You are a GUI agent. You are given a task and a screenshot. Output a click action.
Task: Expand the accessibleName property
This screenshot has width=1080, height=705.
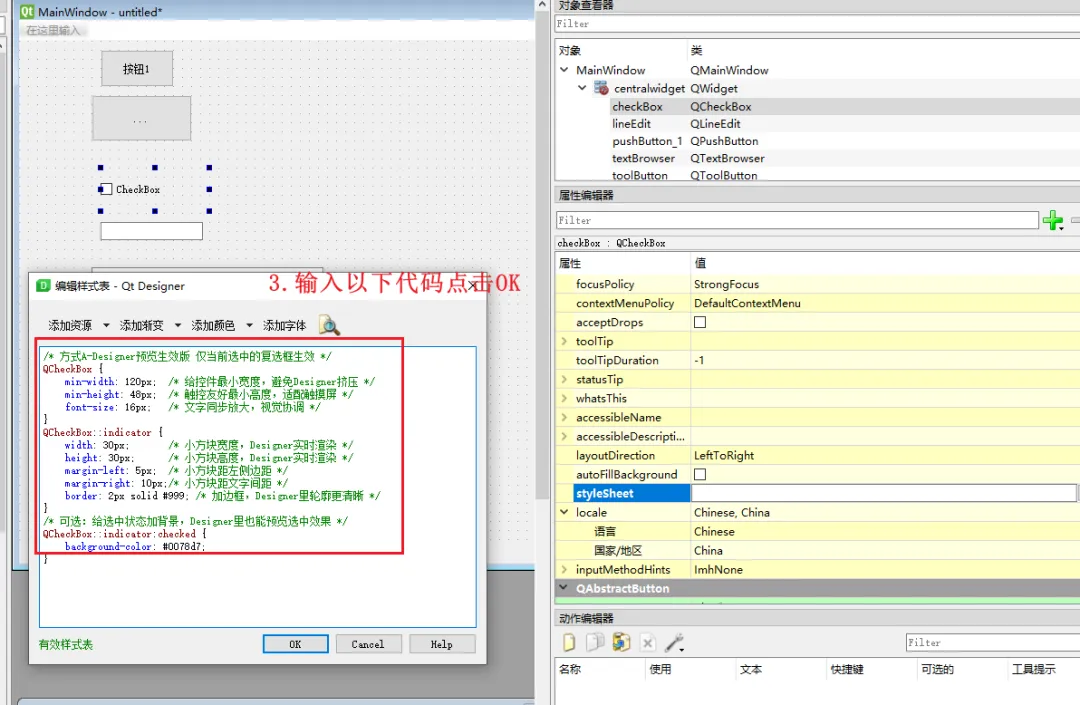[565, 417]
